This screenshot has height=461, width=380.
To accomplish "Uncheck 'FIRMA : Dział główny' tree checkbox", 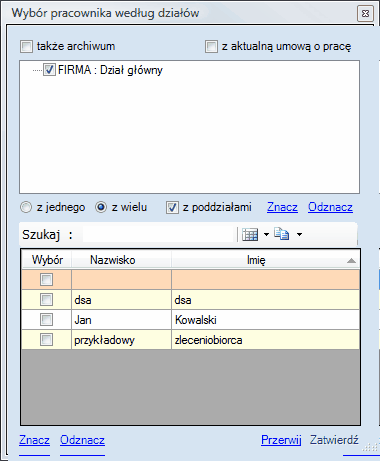I will (x=49, y=70).
